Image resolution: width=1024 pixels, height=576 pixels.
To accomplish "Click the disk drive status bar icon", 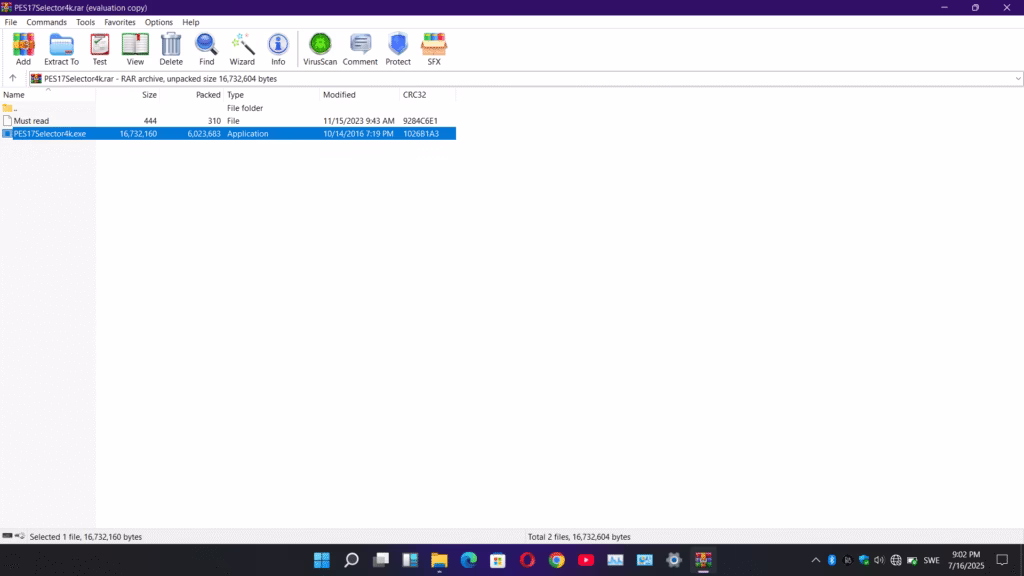I will [7, 536].
